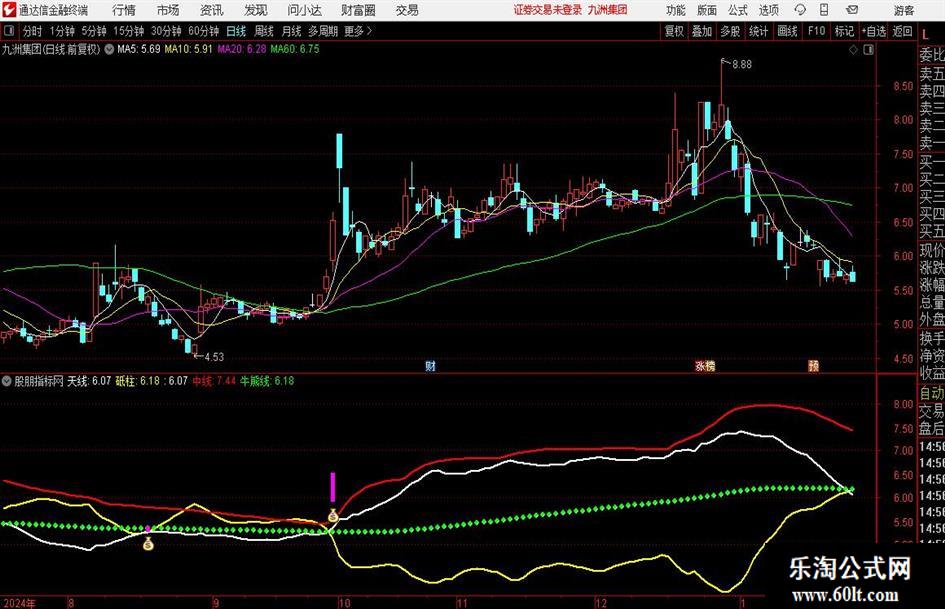This screenshot has height=609, width=945.
Task: Click MA60: 6.75 indicator value
Action: pos(295,49)
